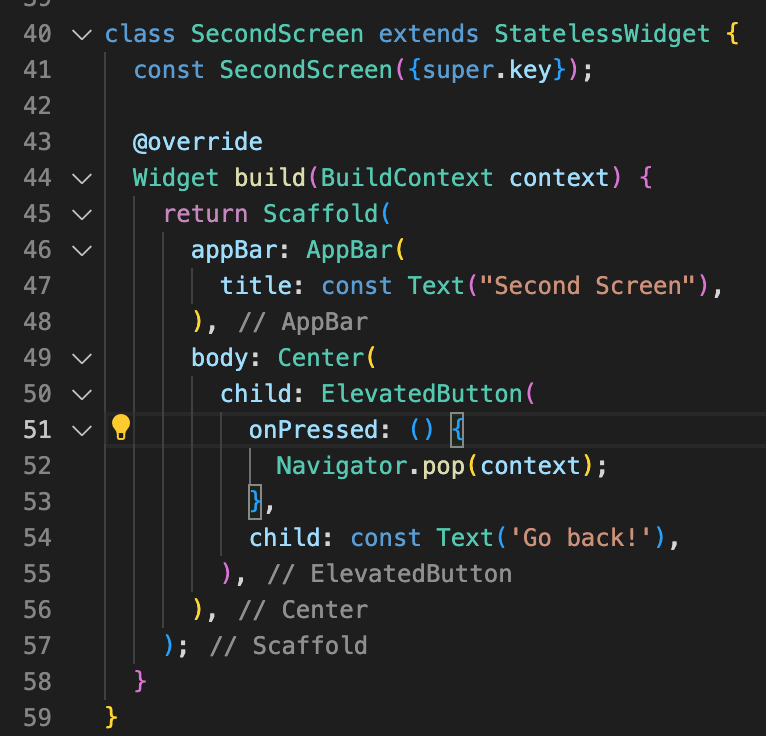The image size is (766, 736).
Task: Click the "Second Screen" title string
Action: pyautogui.click(x=588, y=286)
